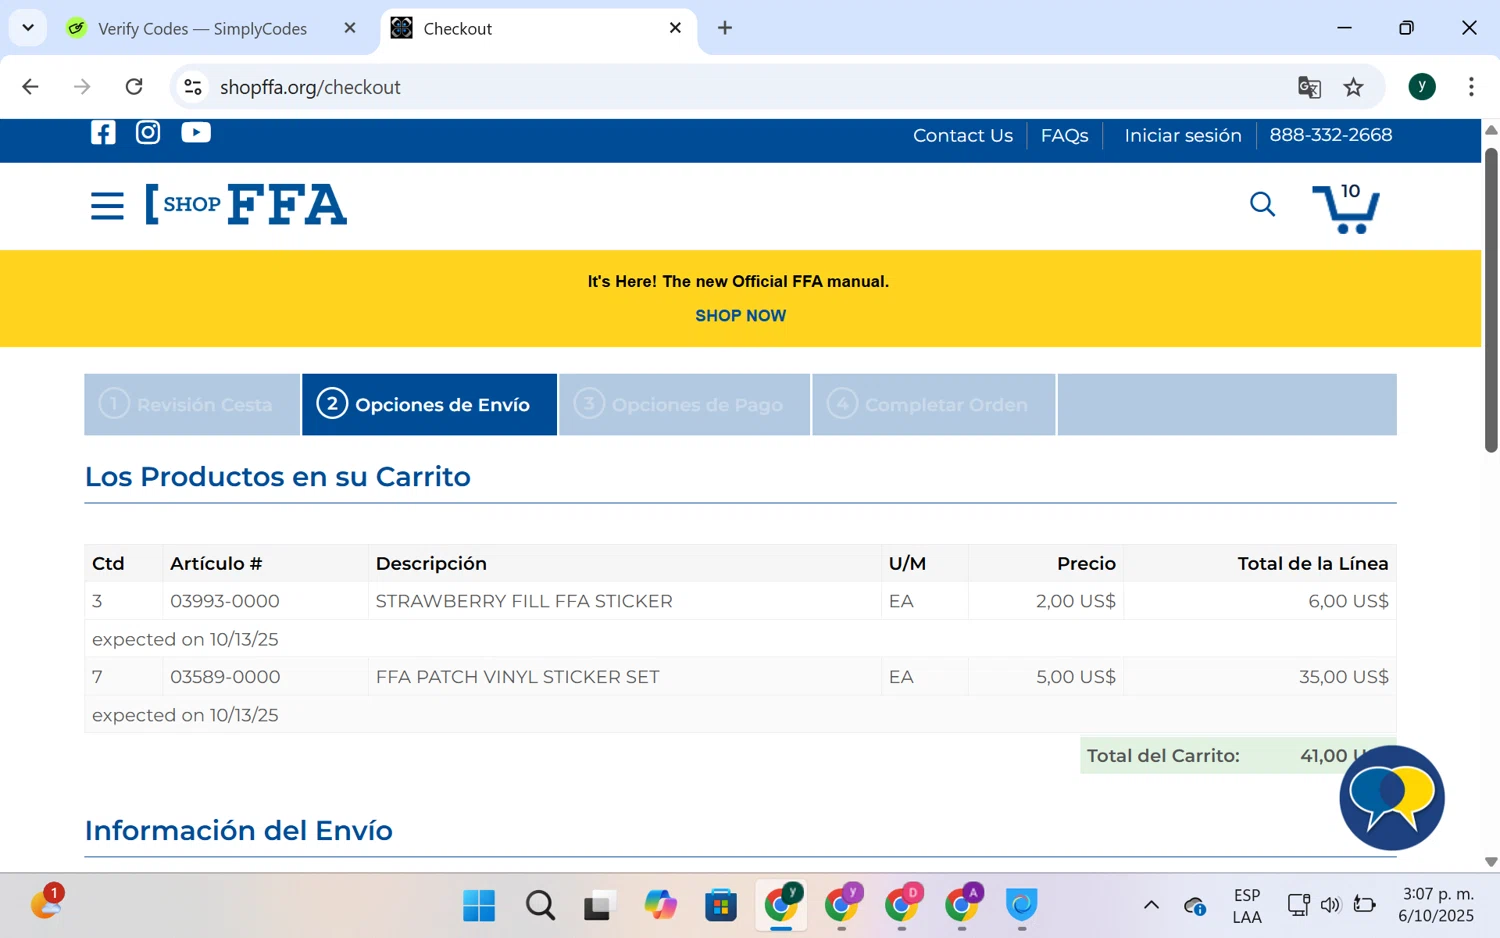The image size is (1500, 938).
Task: Click the Shop FFA logo
Action: (246, 205)
